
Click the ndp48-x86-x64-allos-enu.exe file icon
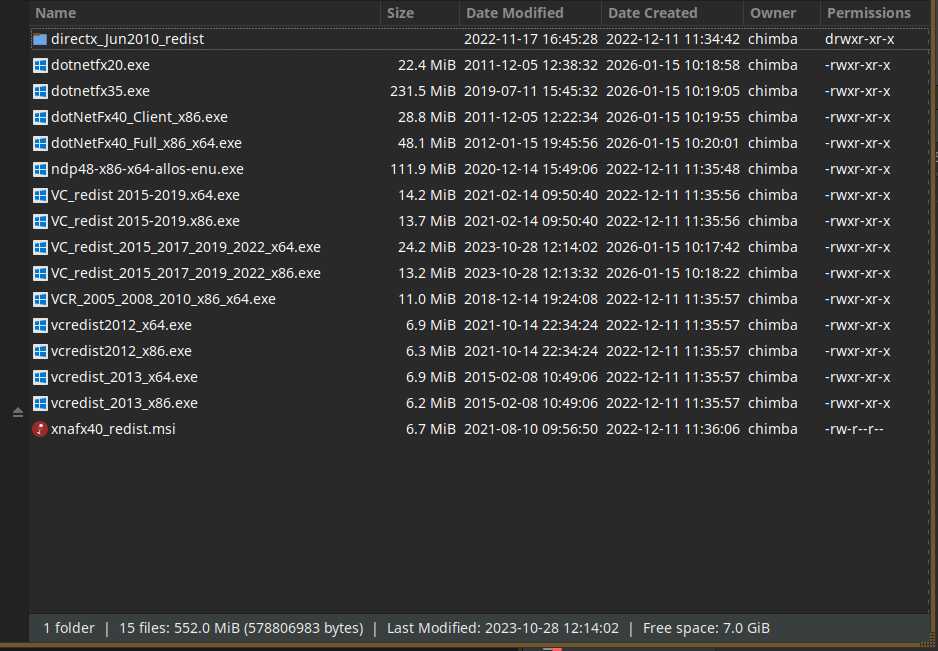40,169
